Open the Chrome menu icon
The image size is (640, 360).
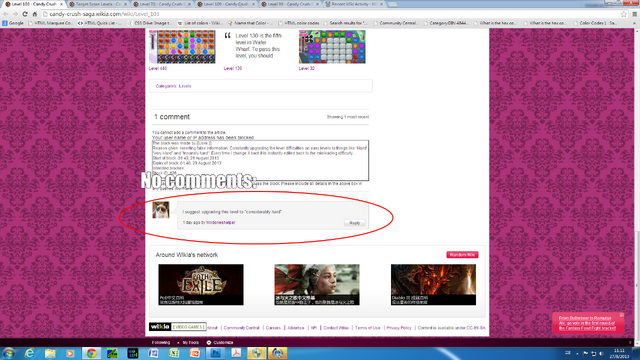coord(635,14)
